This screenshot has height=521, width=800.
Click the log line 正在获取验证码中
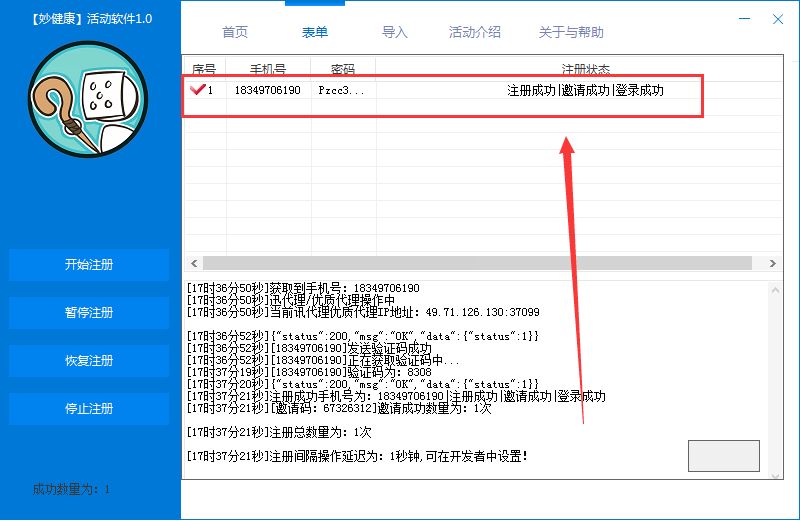pos(323,361)
